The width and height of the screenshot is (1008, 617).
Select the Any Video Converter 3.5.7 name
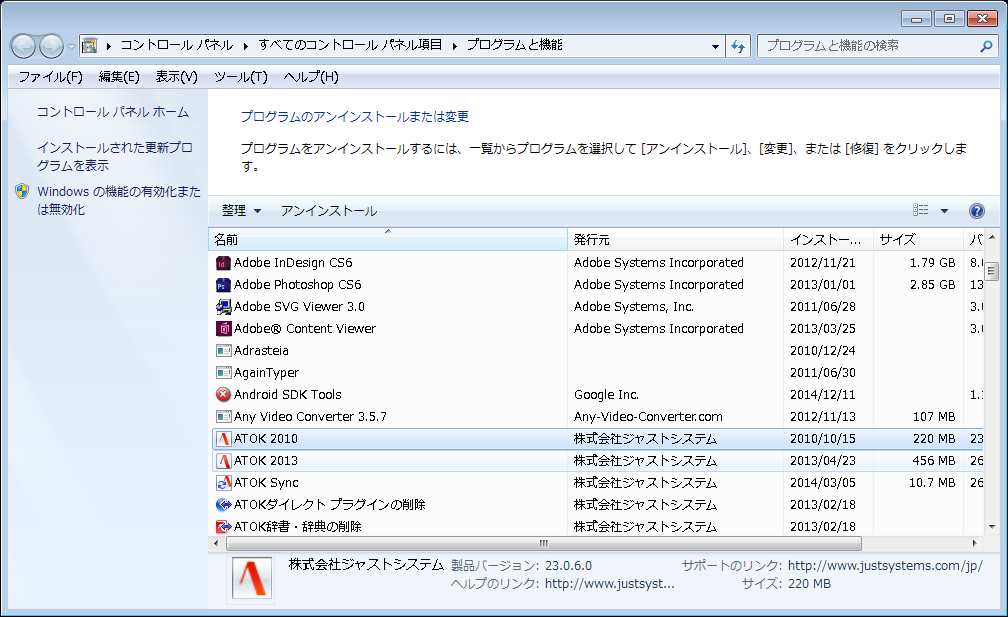310,416
